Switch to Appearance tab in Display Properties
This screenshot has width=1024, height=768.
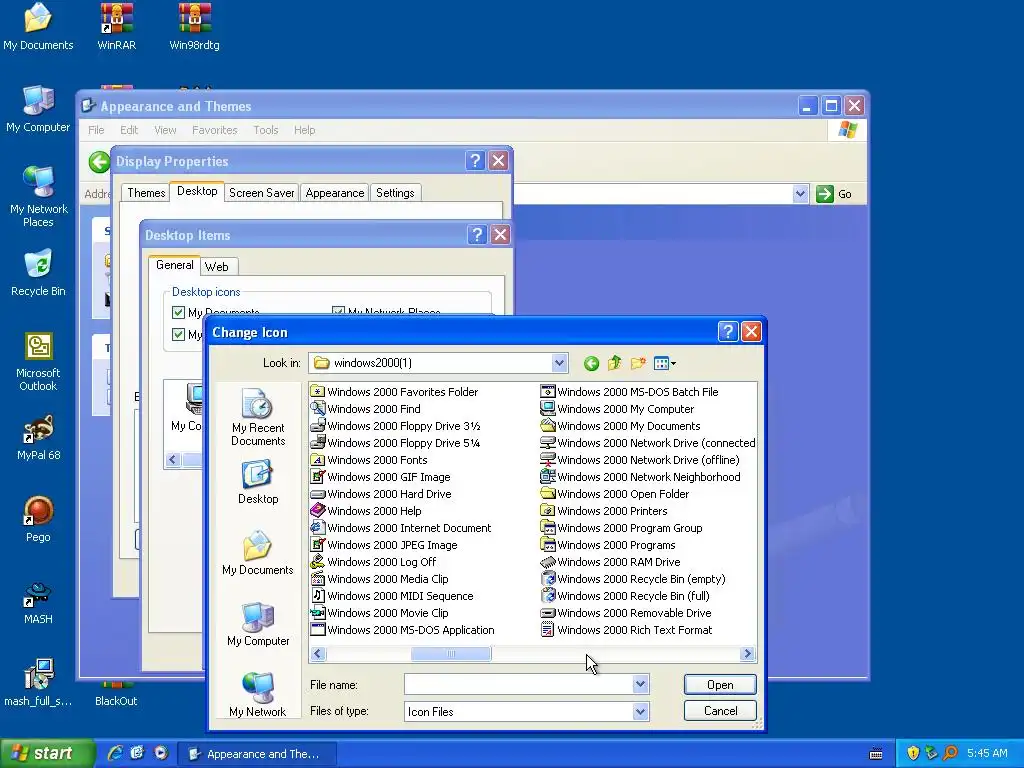click(x=334, y=193)
